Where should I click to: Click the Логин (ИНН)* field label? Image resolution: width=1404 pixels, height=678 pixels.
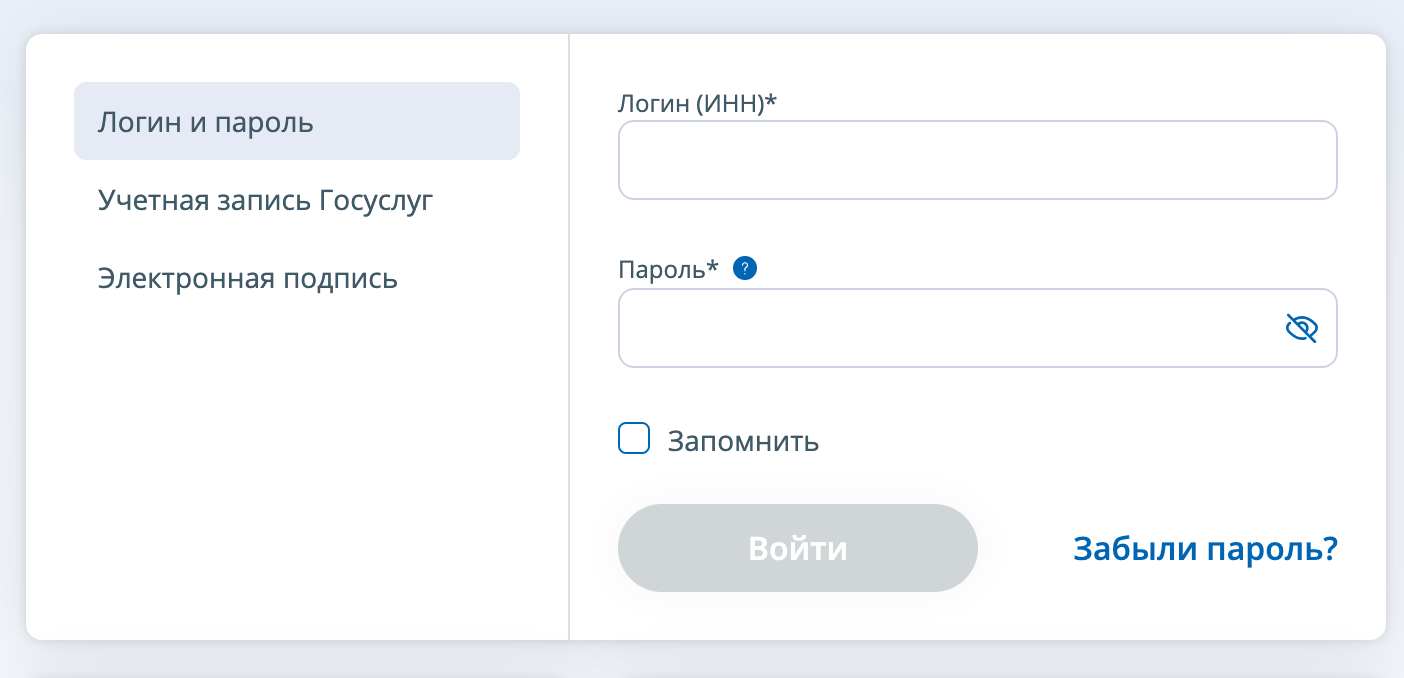coord(698,101)
